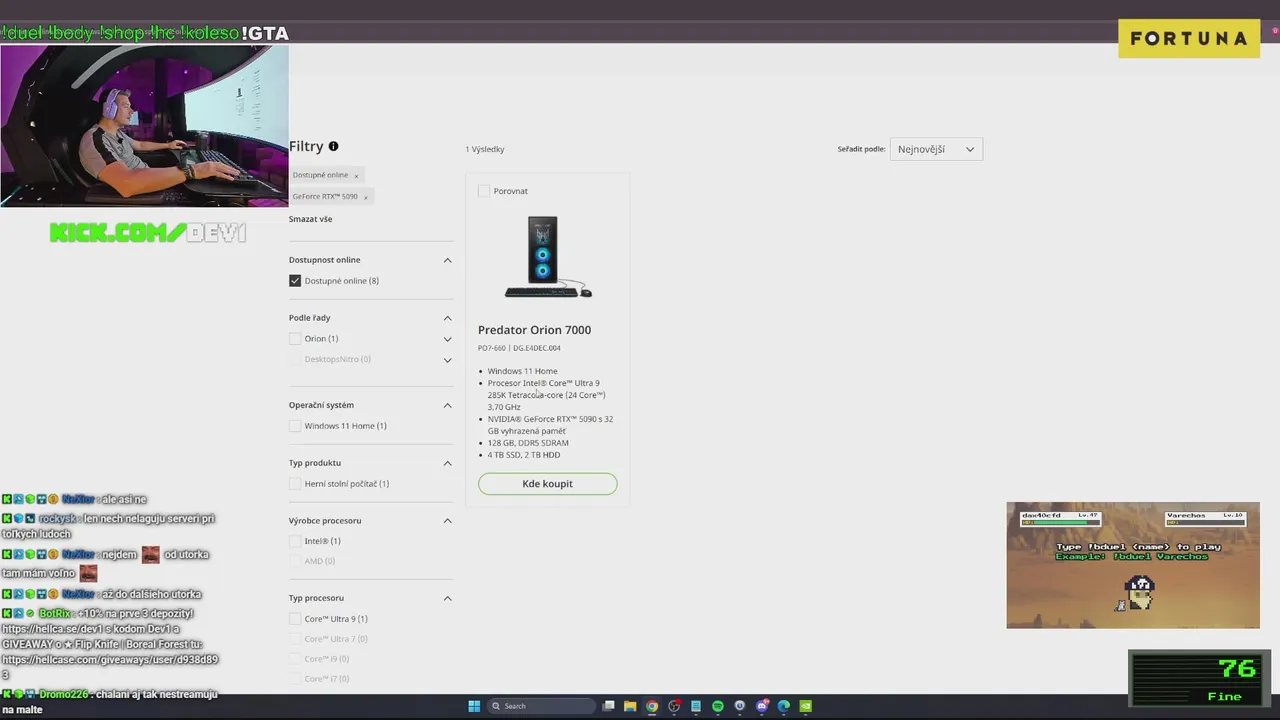The width and height of the screenshot is (1280, 720).
Task: Check 'Herní stolní počítač (1)' filter
Action: (x=295, y=484)
